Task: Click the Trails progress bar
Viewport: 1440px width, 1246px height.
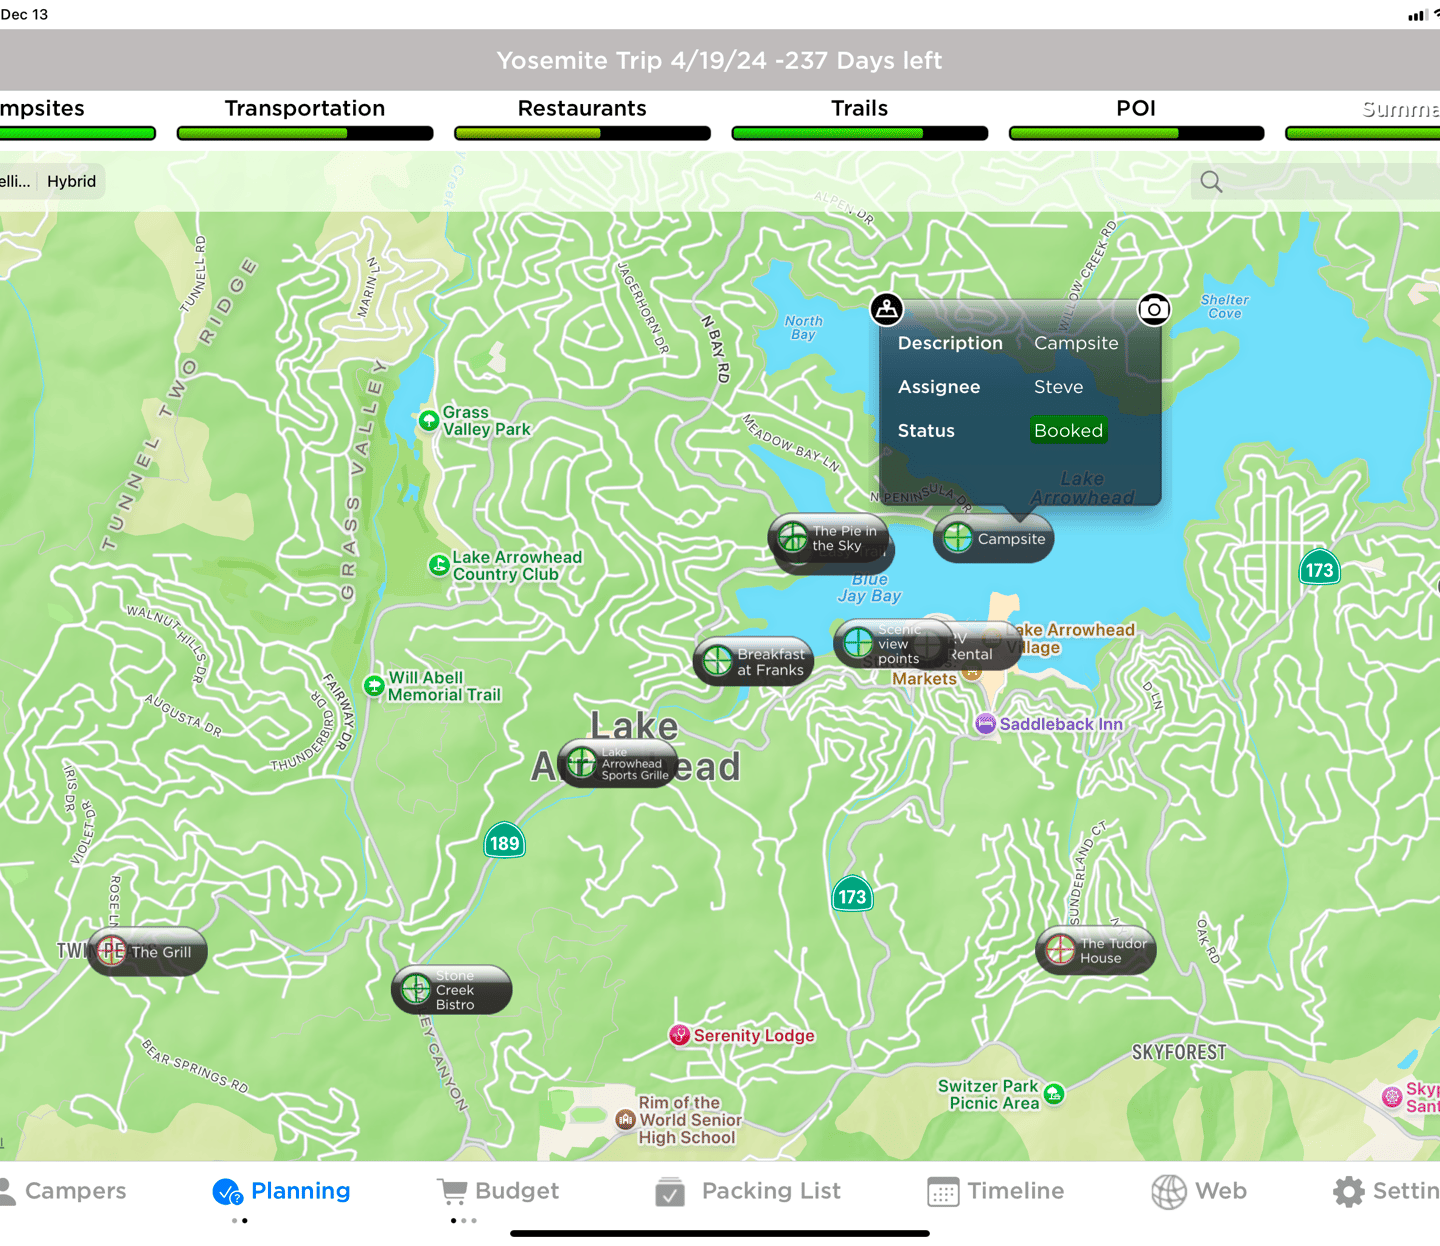Action: [859, 133]
